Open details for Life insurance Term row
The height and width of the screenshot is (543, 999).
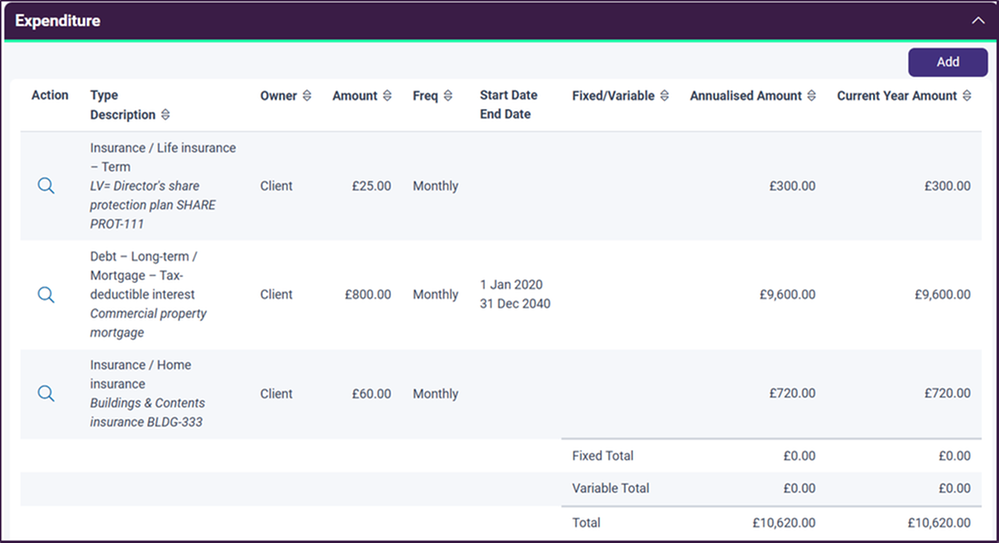(x=46, y=186)
